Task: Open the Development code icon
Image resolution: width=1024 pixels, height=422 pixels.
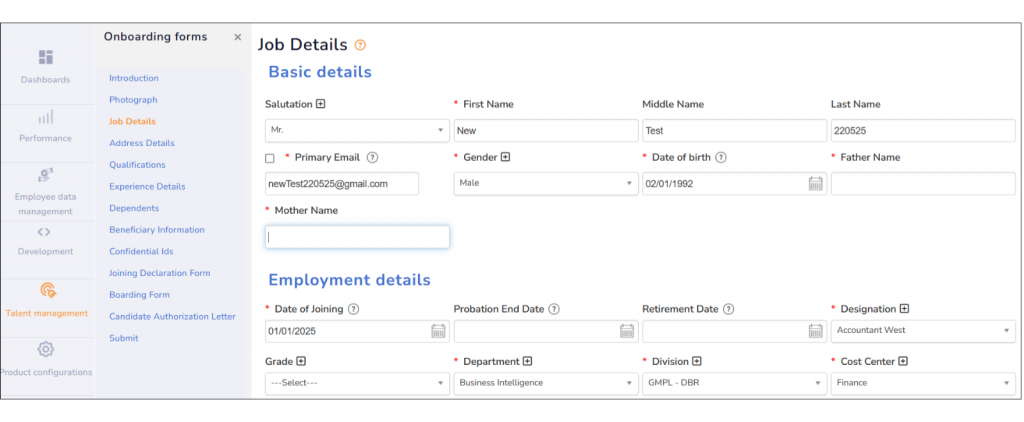Action: click(x=44, y=232)
